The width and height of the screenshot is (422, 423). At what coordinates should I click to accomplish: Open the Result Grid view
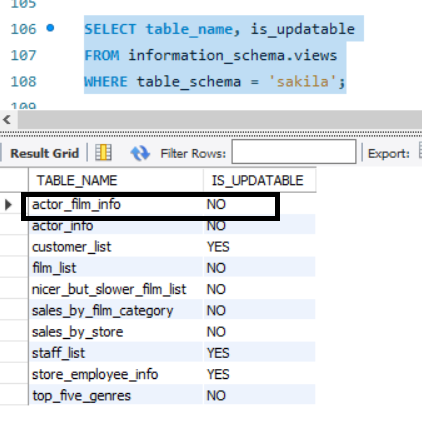pyautogui.click(x=44, y=153)
